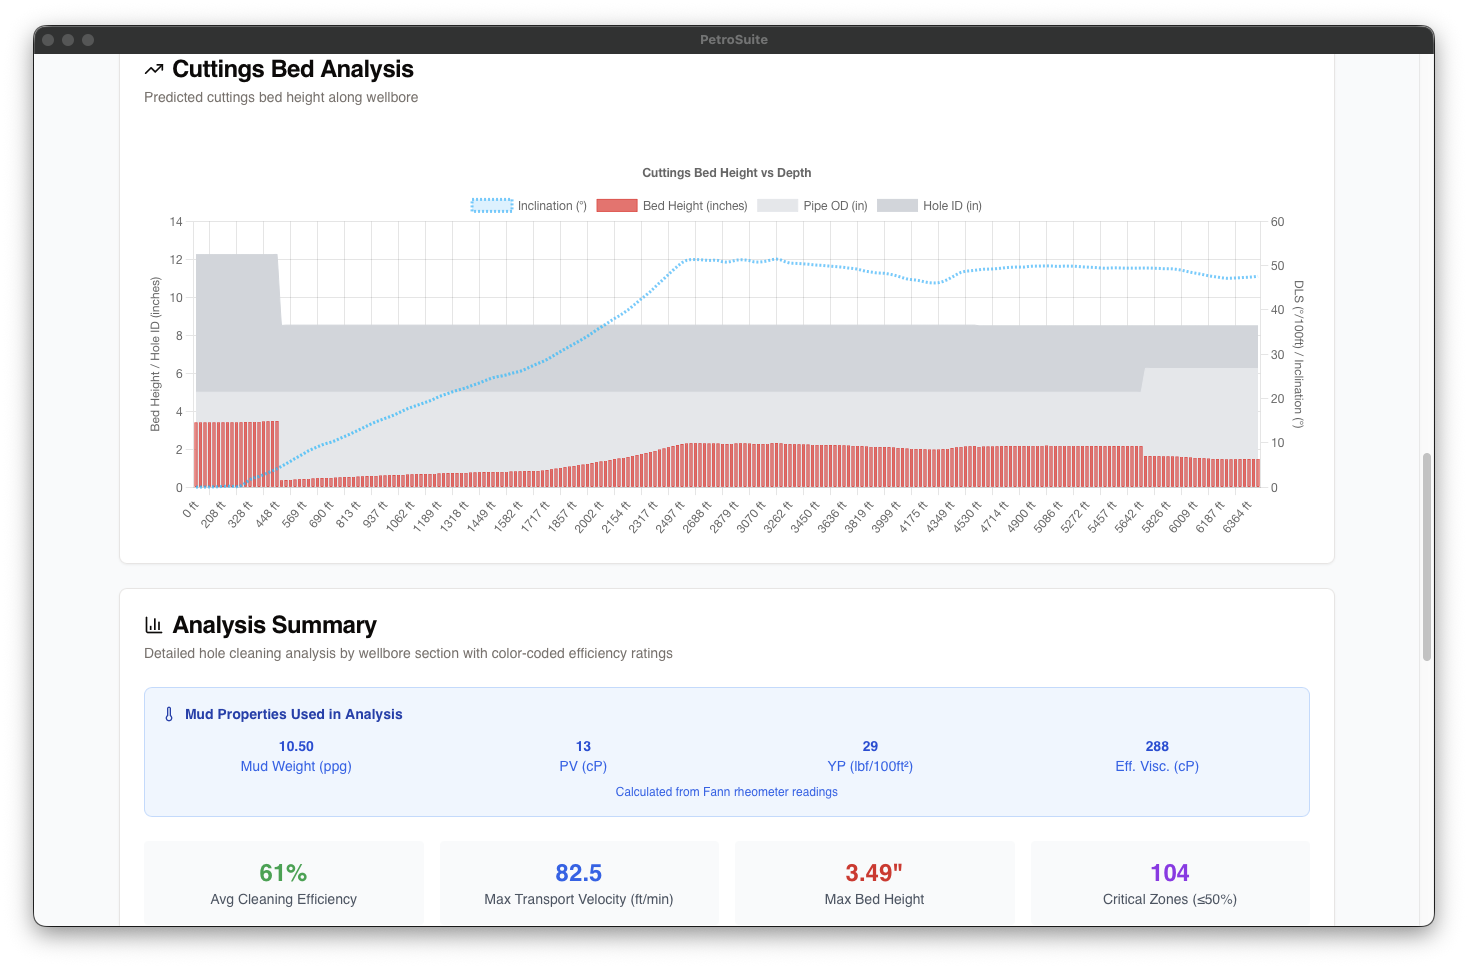Viewport: 1468px width, 968px height.
Task: Select the Avg Cleaning Efficiency card
Action: 283,883
